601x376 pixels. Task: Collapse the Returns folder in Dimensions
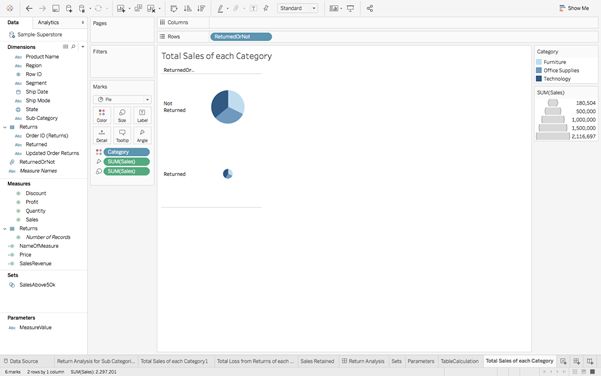click(x=5, y=127)
